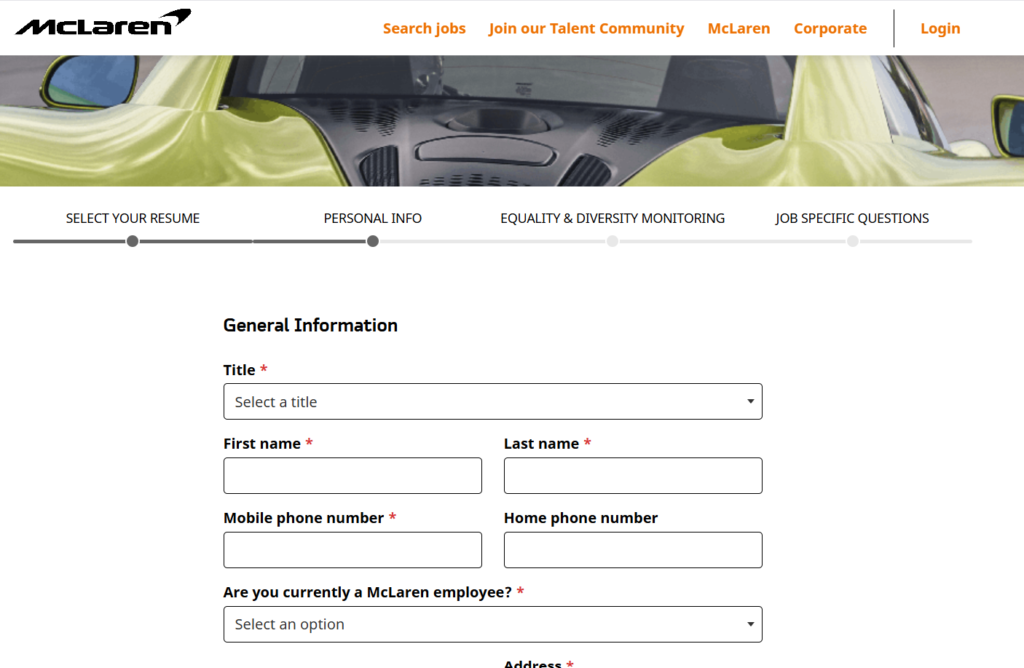The width and height of the screenshot is (1024, 668).
Task: Click into the Home phone number field
Action: (x=633, y=550)
